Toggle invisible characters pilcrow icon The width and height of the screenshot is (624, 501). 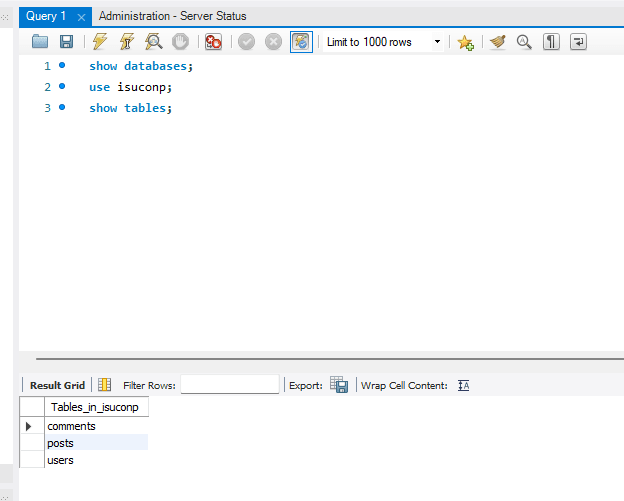point(551,42)
